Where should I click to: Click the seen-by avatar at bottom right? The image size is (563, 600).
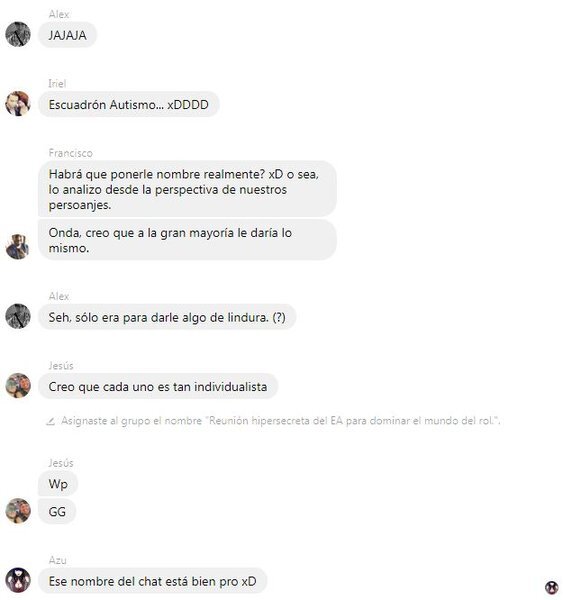pyautogui.click(x=551, y=587)
